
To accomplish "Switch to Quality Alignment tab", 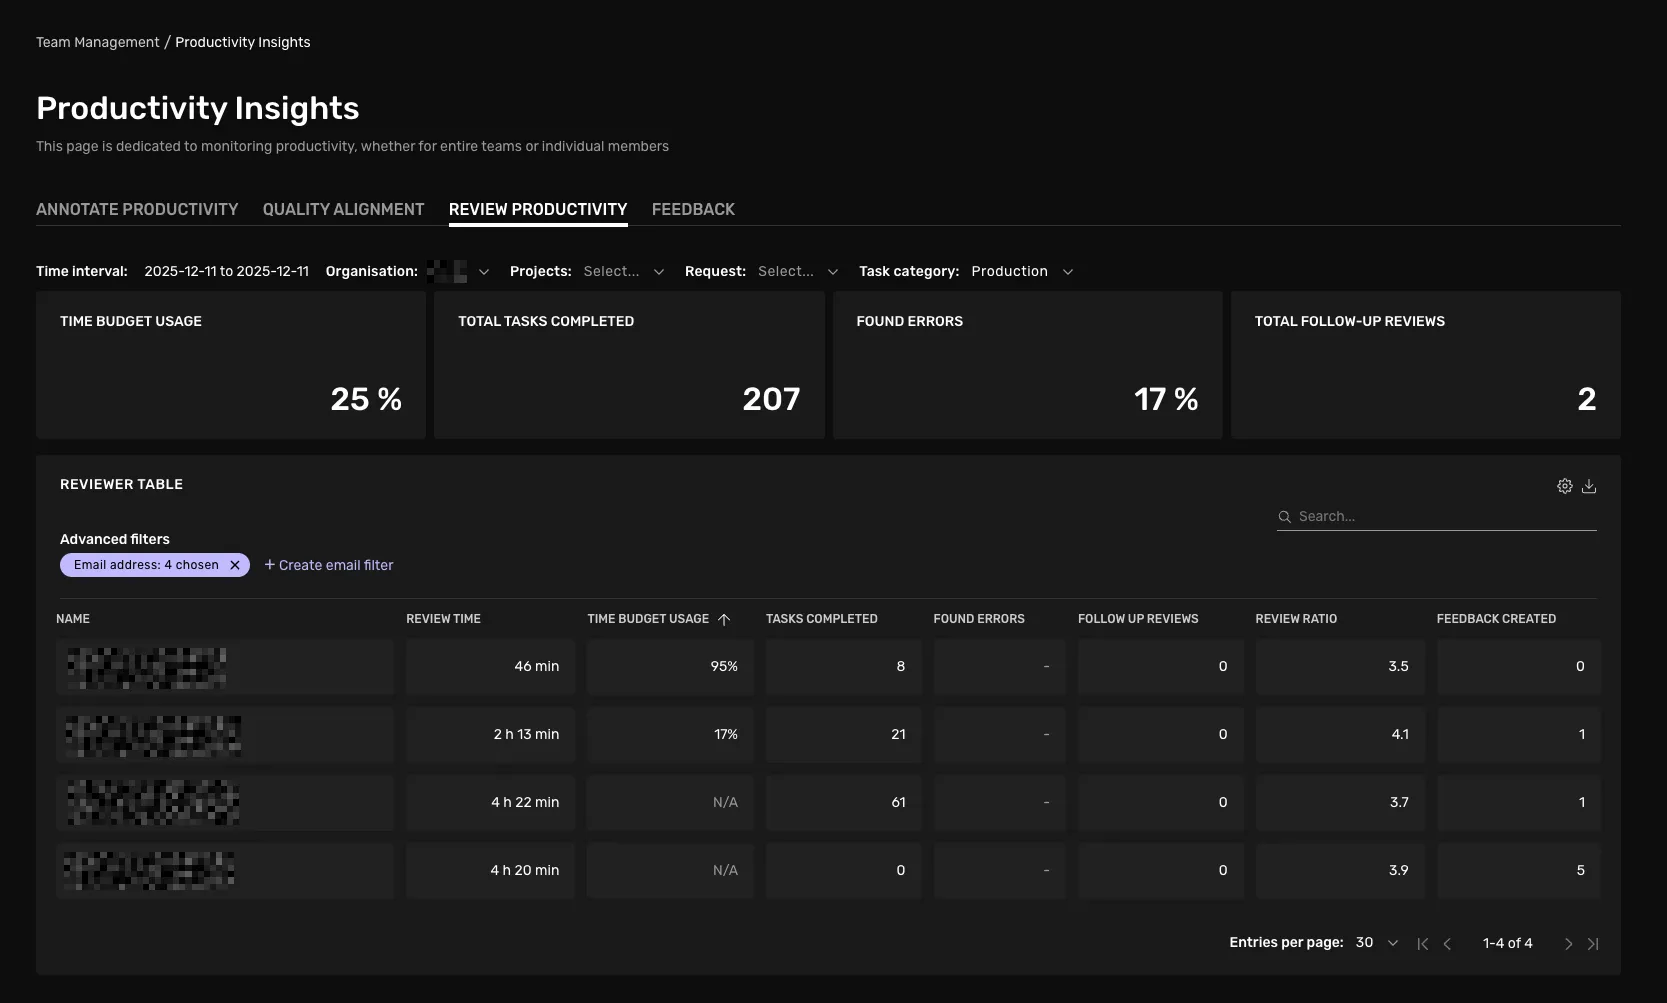I will tap(343, 209).
